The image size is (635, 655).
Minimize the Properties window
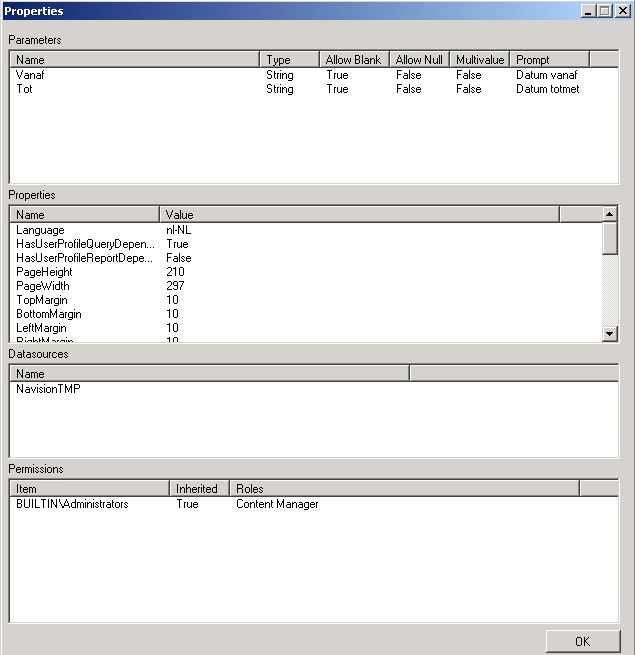click(x=588, y=10)
